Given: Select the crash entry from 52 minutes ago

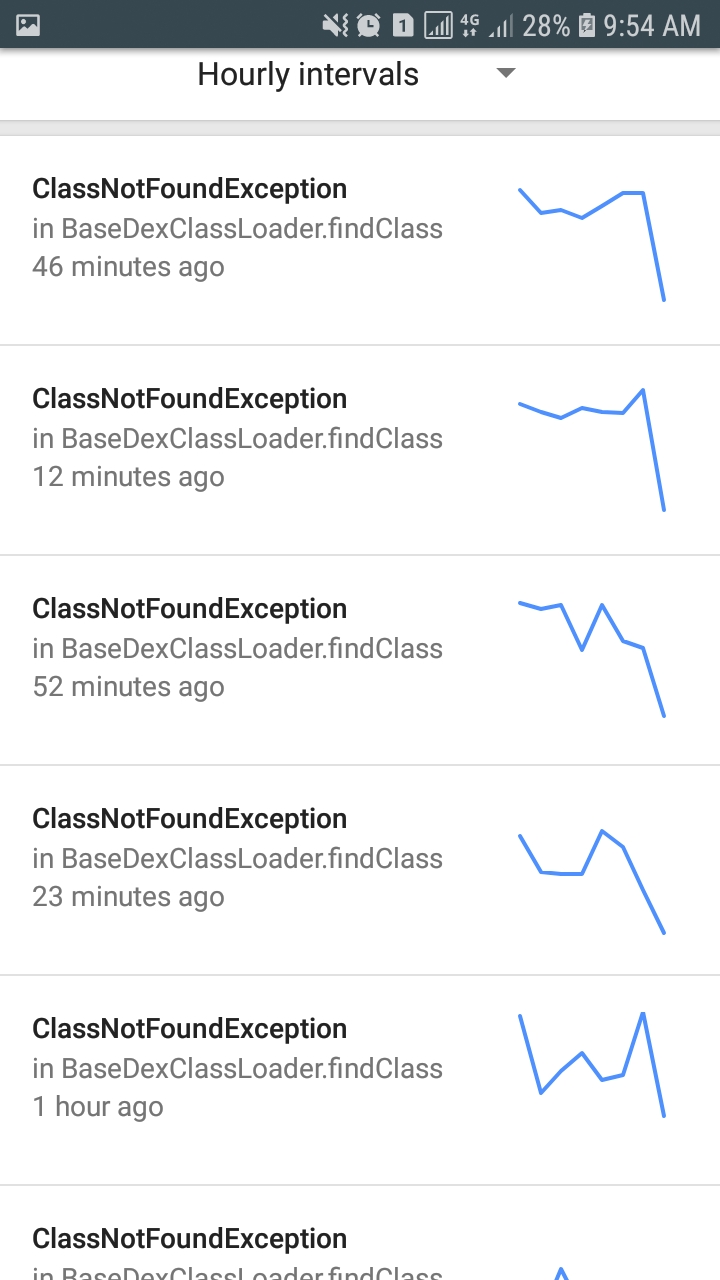Looking at the screenshot, I should 237,649.
